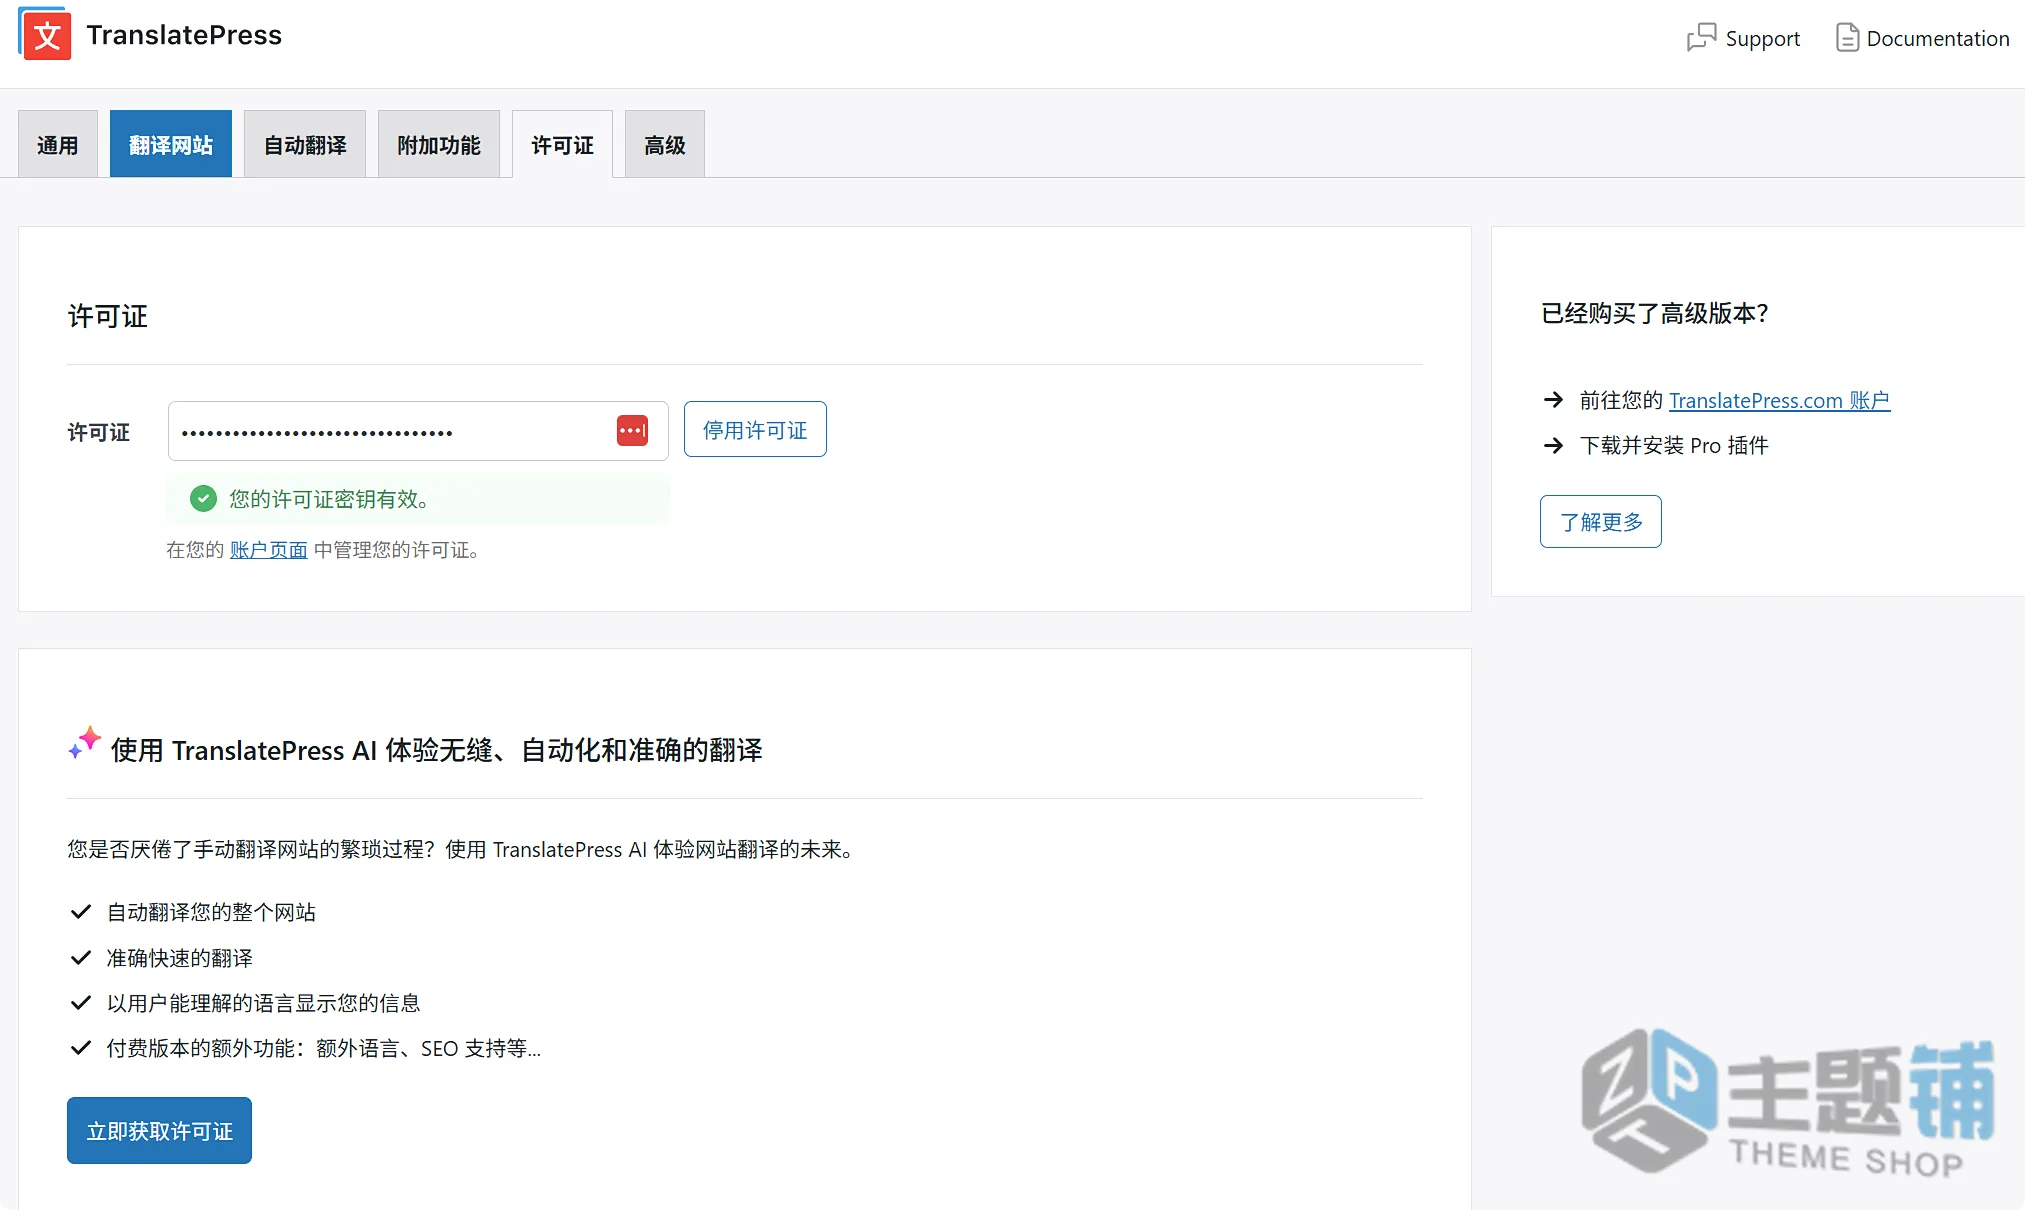
Task: Click the 准确快速的翻译 list item
Action: click(x=180, y=958)
